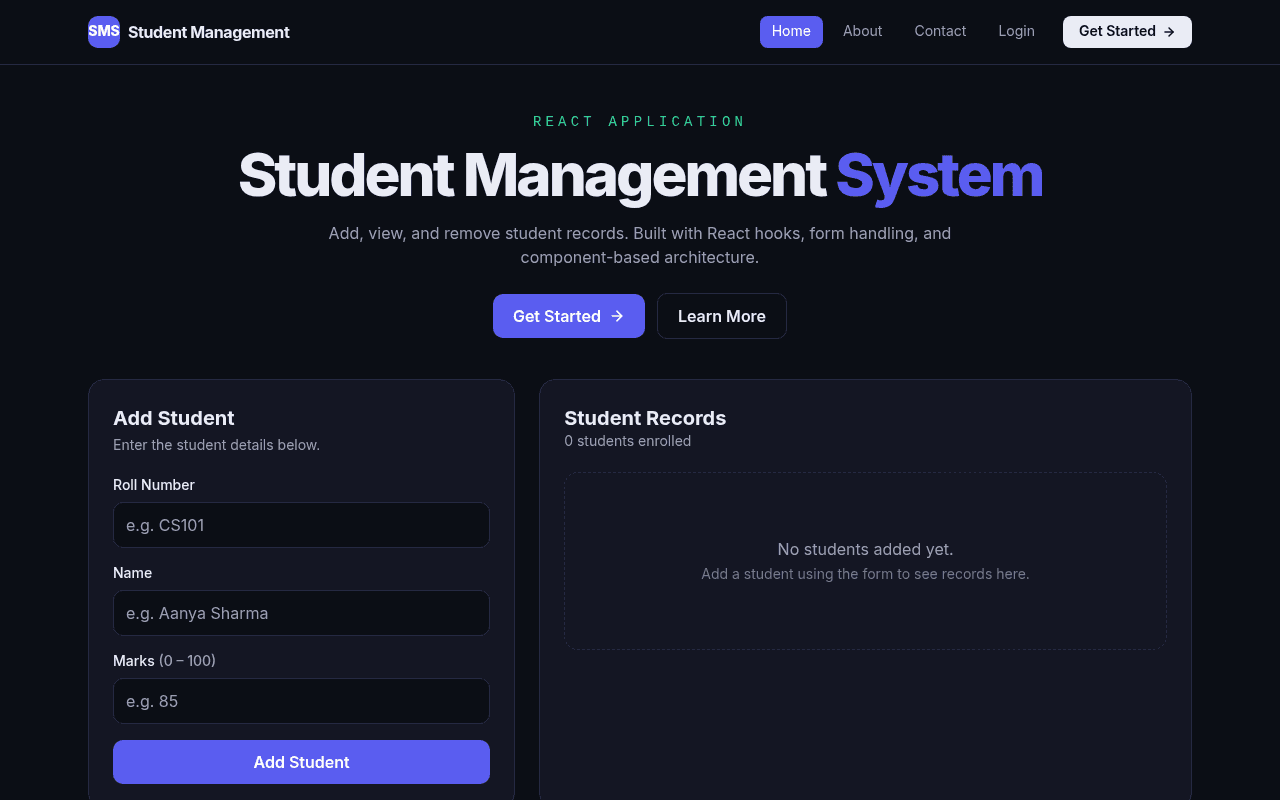Submit the Add Student button
This screenshot has height=800, width=1280.
click(x=301, y=762)
